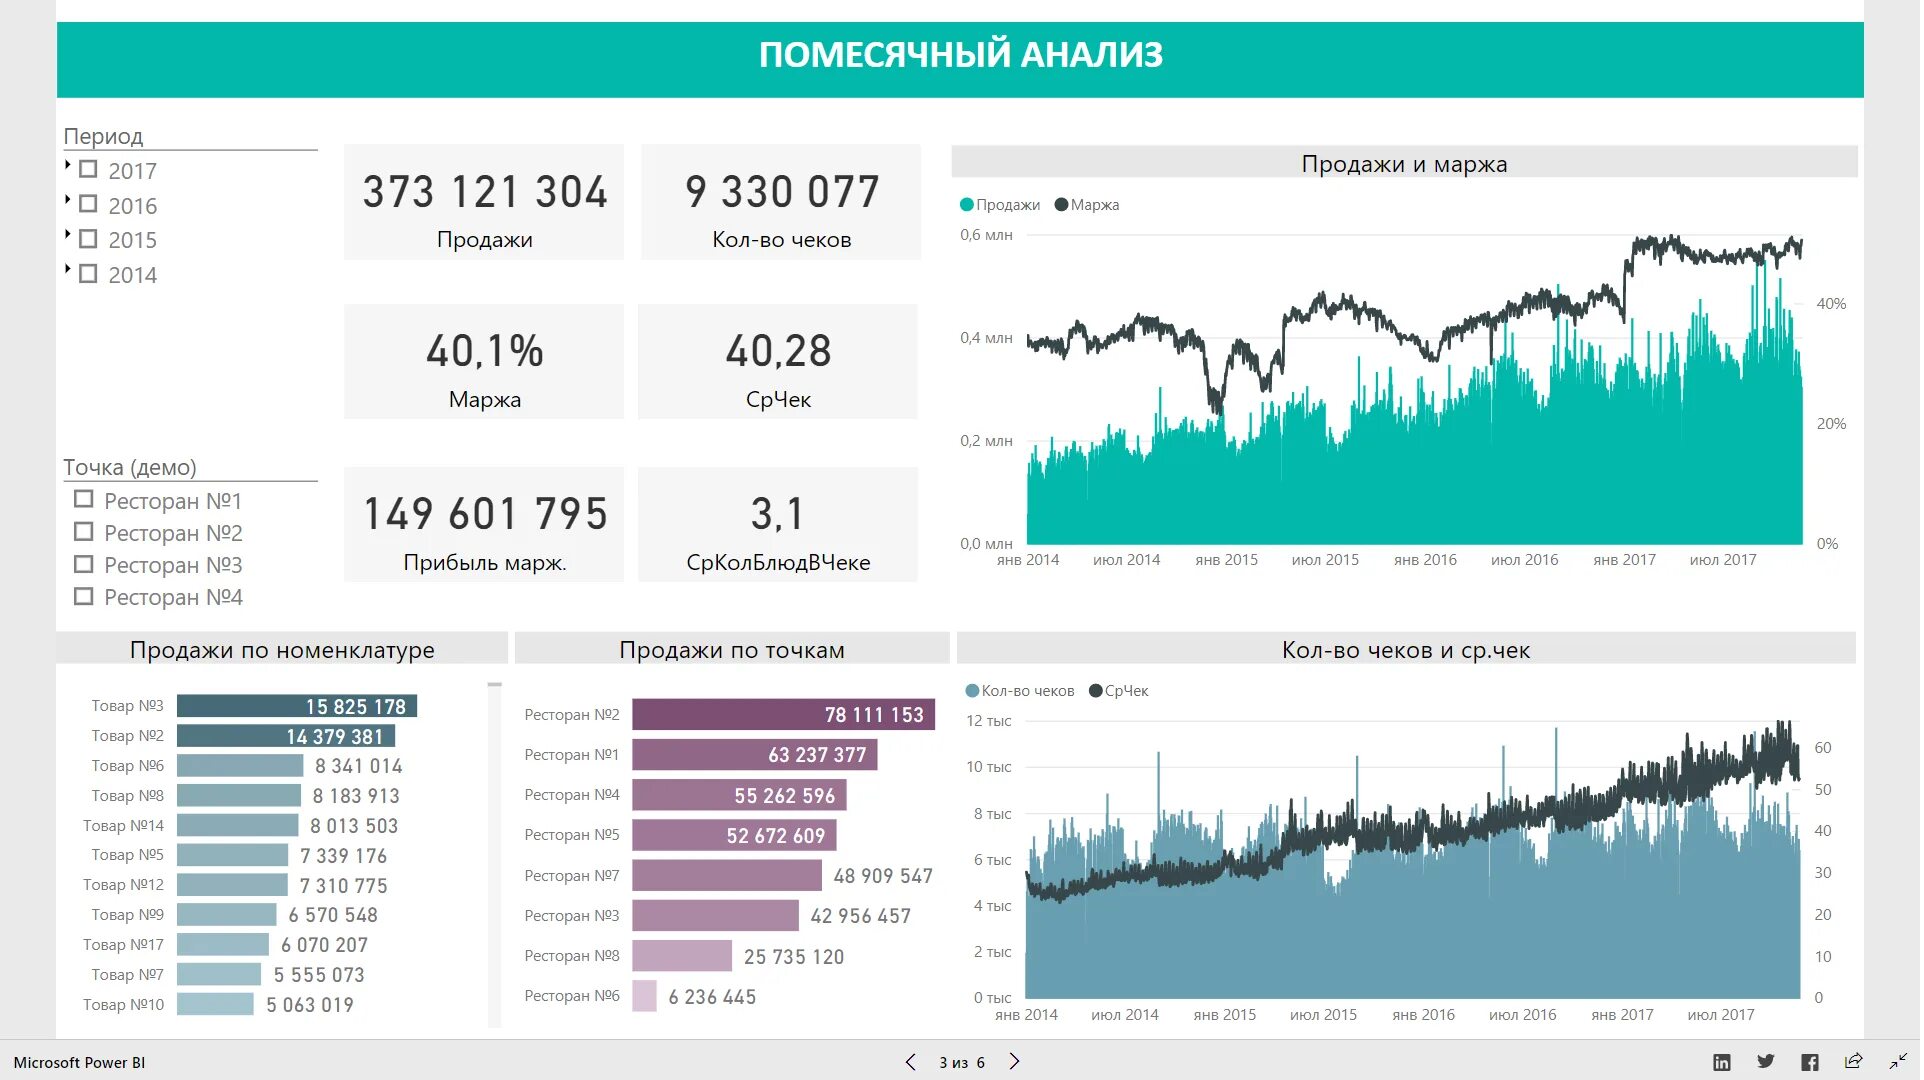The height and width of the screenshot is (1080, 1924).
Task: Select Ресторан №1 bar 63 237 377
Action: click(x=756, y=756)
